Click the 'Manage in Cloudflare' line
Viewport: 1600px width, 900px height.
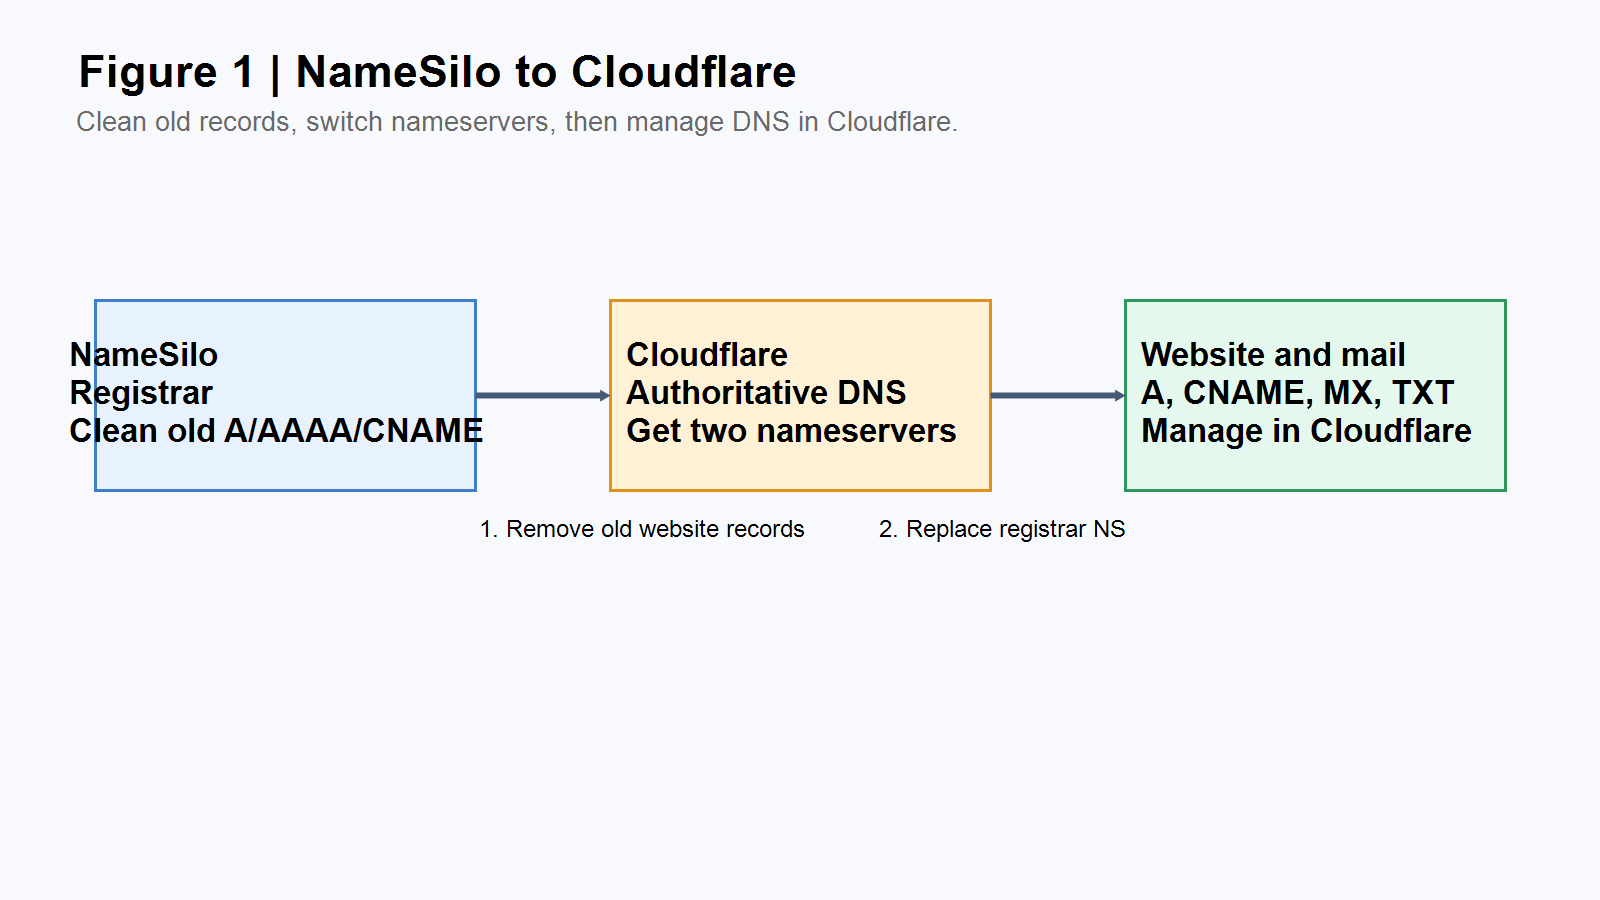point(1306,431)
